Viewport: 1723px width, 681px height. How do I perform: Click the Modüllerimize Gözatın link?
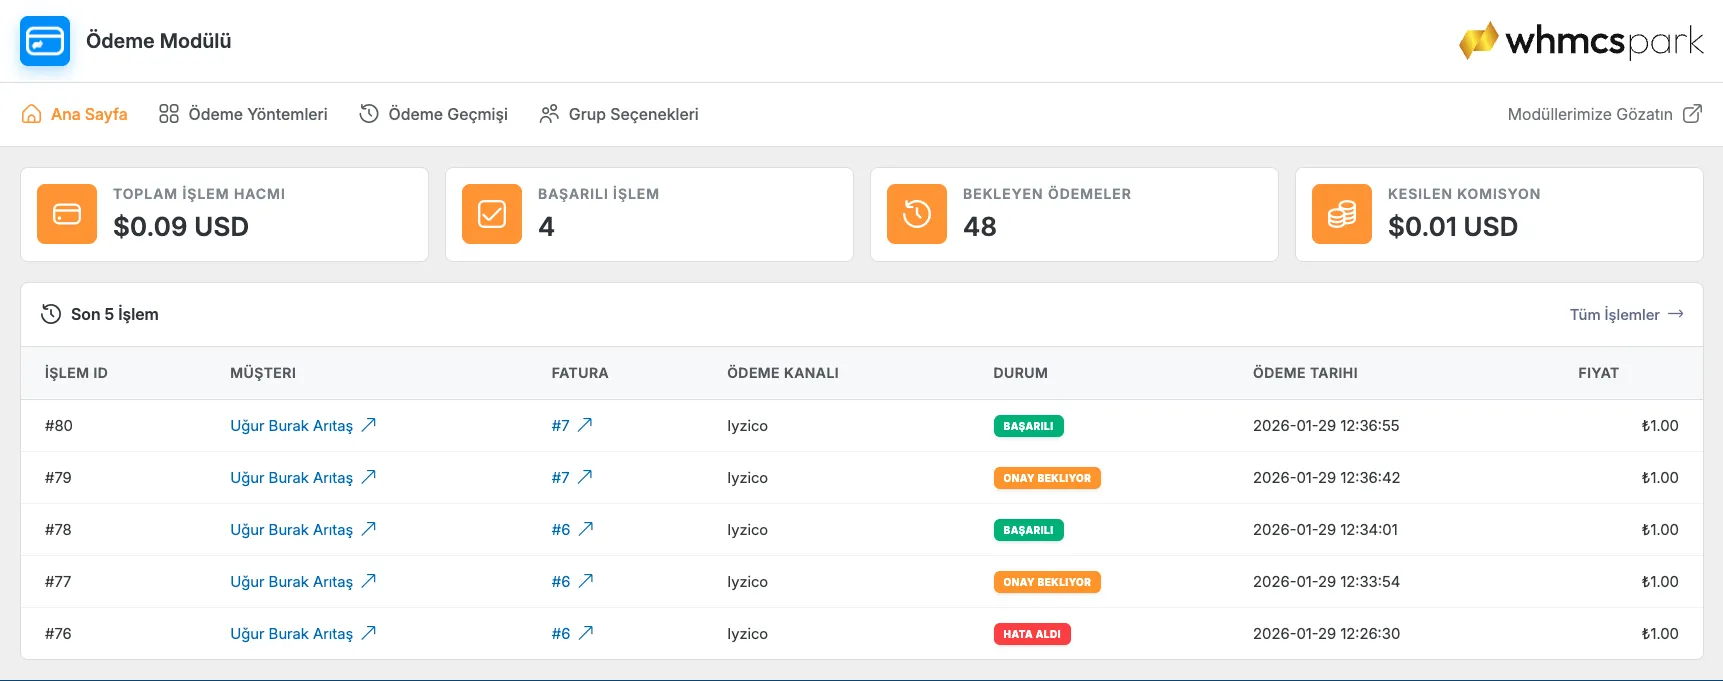(x=1590, y=114)
